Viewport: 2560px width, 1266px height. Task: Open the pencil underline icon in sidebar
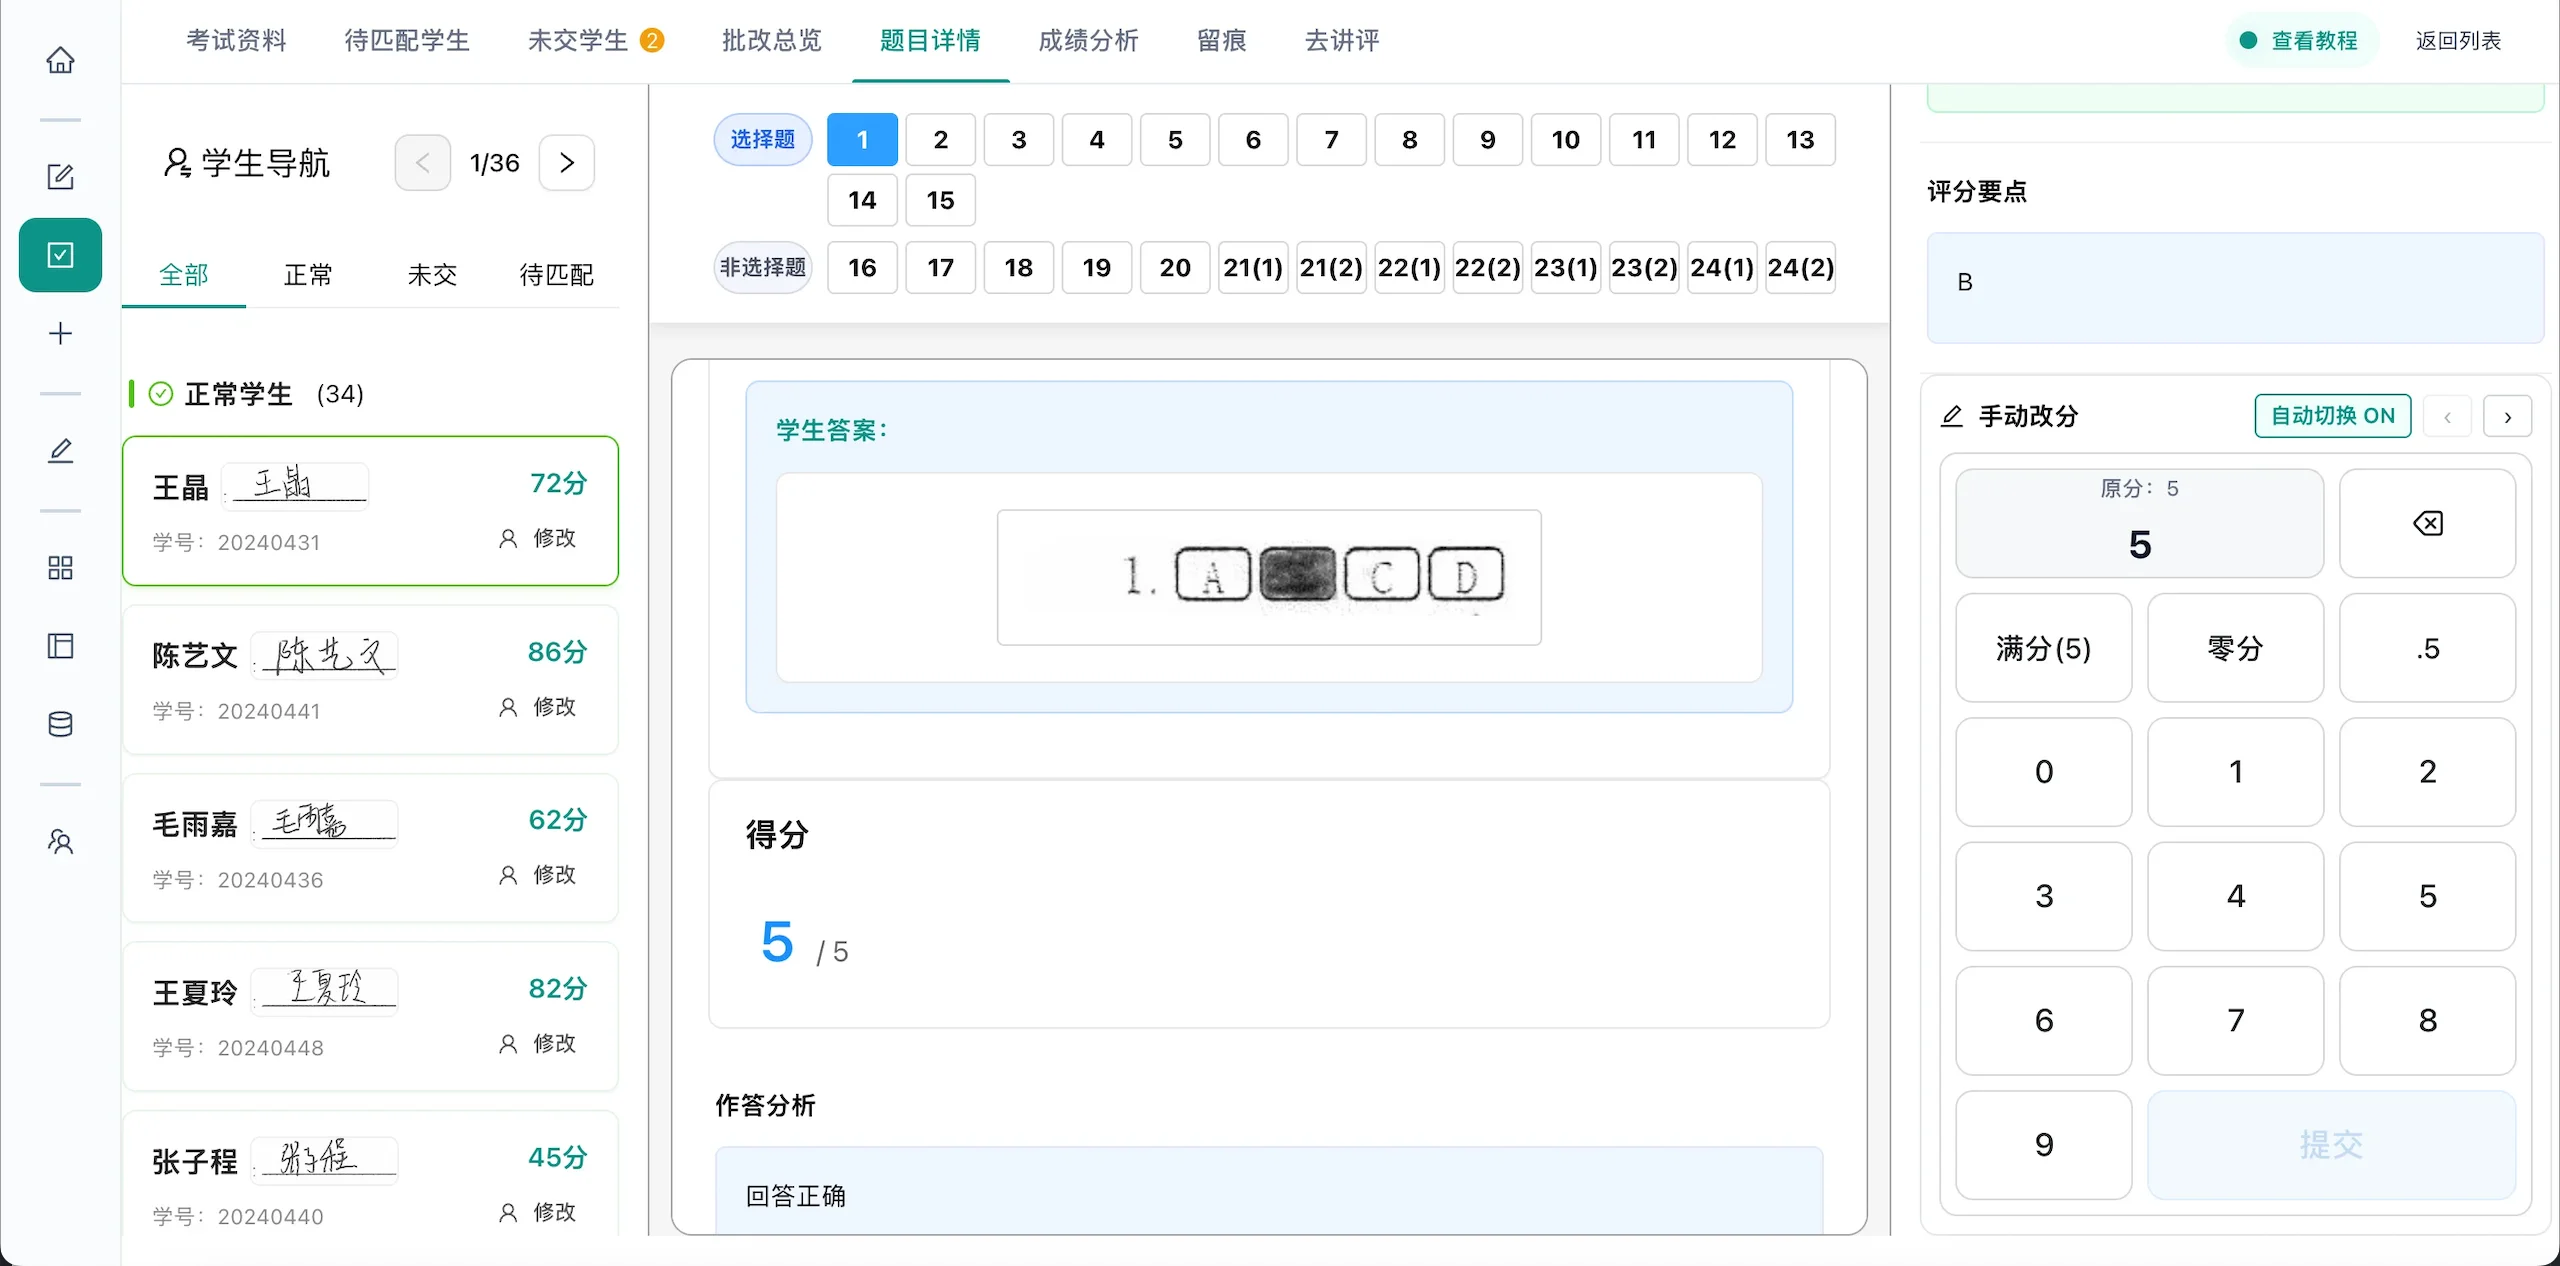coord(60,451)
